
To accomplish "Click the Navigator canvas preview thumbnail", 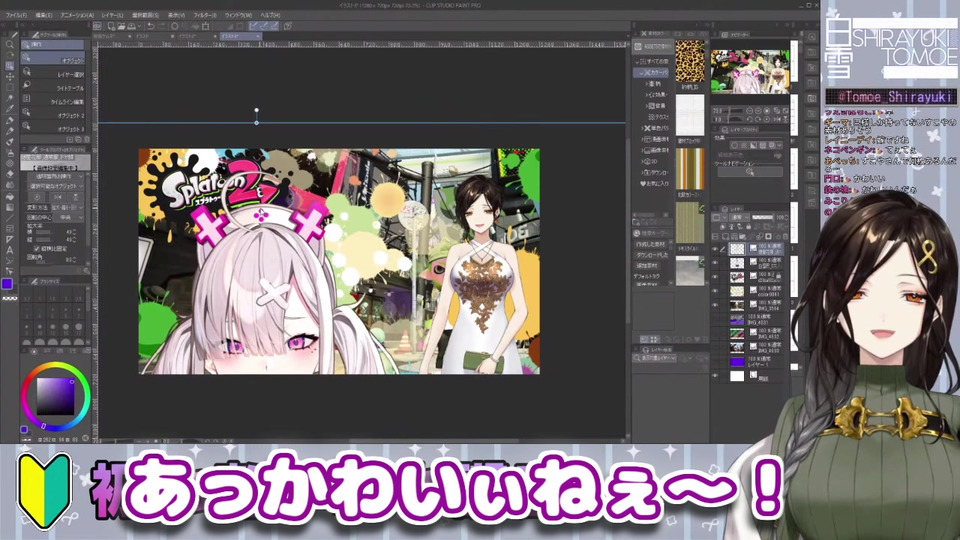I will pyautogui.click(x=750, y=72).
